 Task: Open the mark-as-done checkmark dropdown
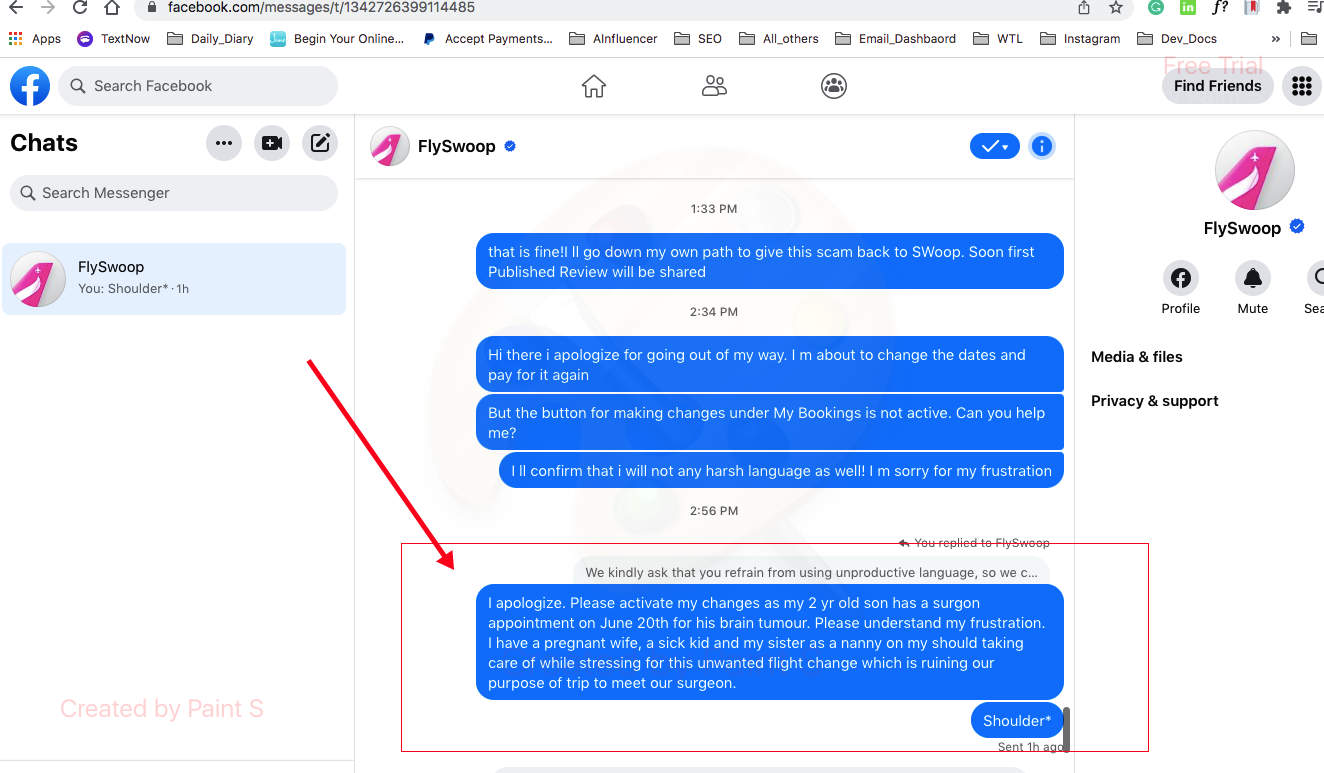tap(995, 146)
